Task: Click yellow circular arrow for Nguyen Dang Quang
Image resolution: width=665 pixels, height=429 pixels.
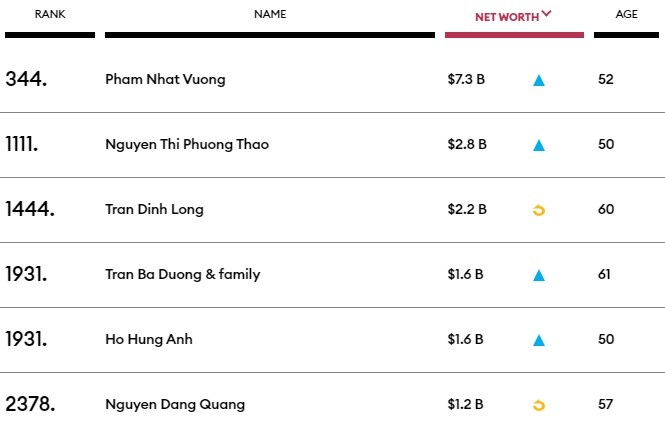Action: coord(539,405)
